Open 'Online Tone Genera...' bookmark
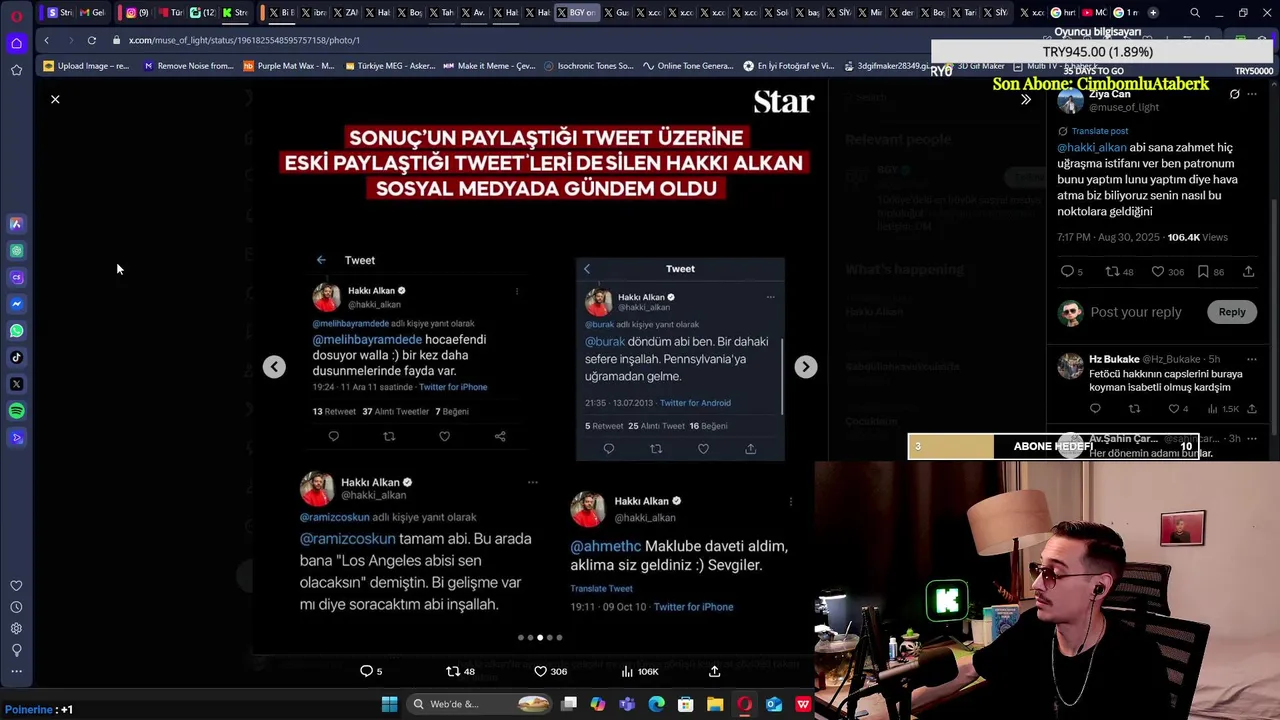Screen dimensions: 1280x720 688,66
